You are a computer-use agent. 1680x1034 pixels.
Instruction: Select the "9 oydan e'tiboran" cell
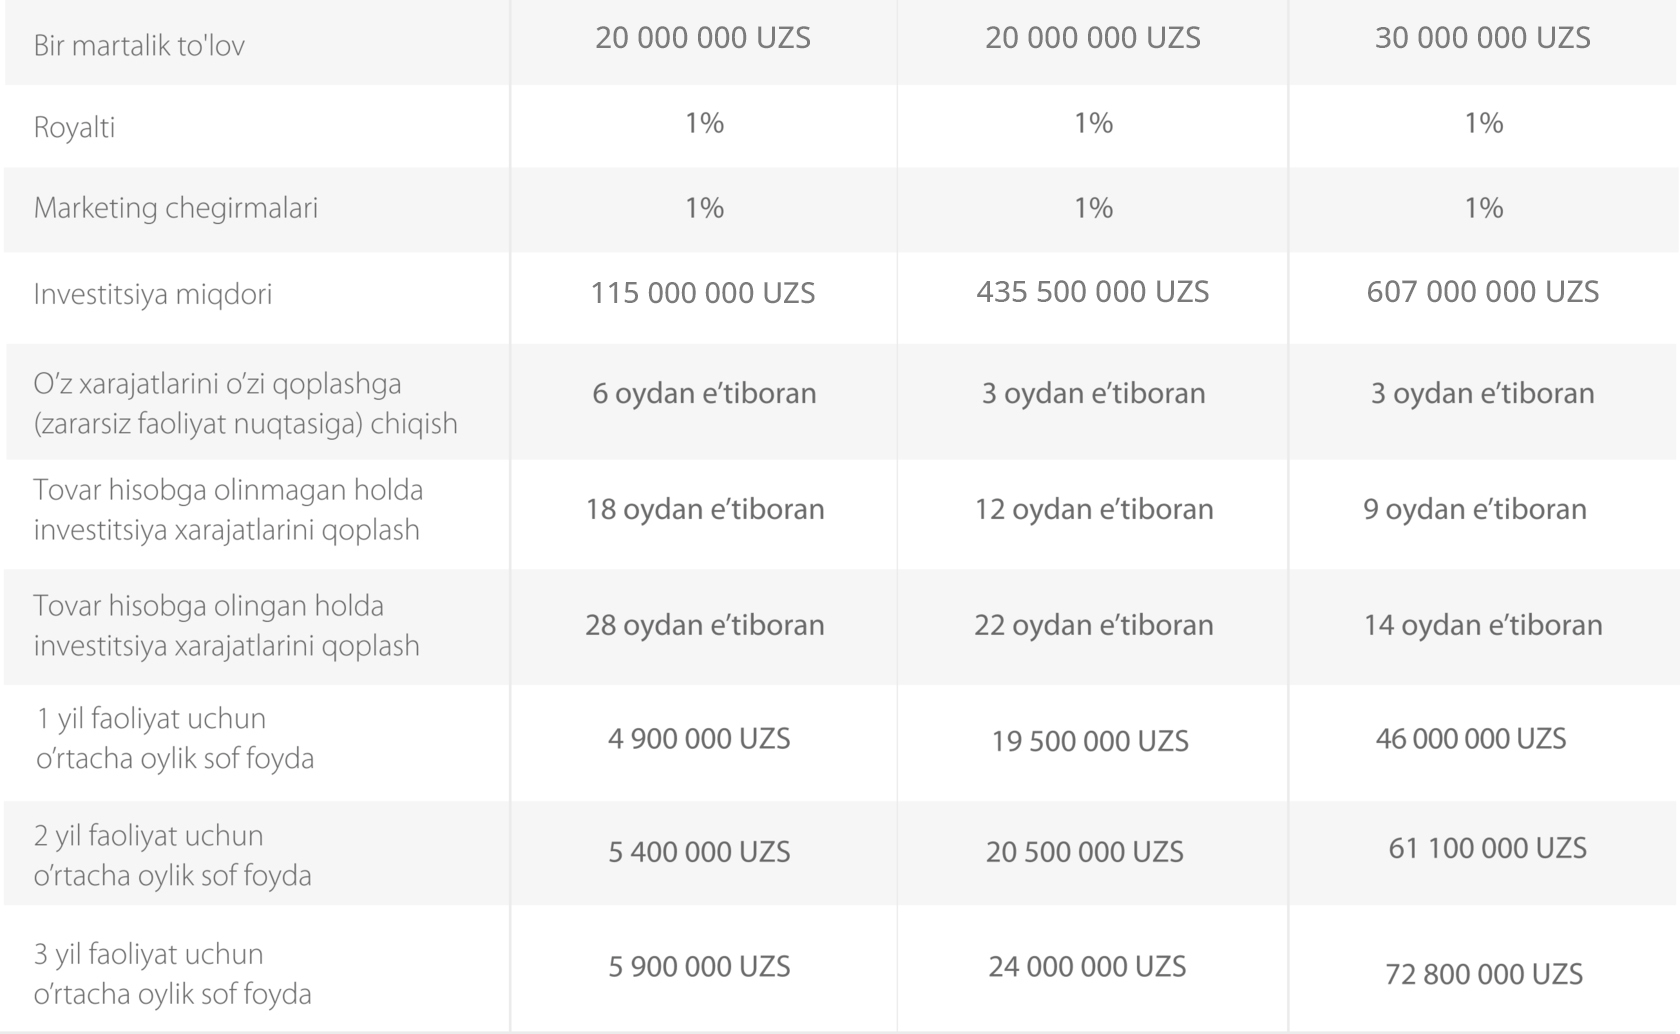(1475, 509)
